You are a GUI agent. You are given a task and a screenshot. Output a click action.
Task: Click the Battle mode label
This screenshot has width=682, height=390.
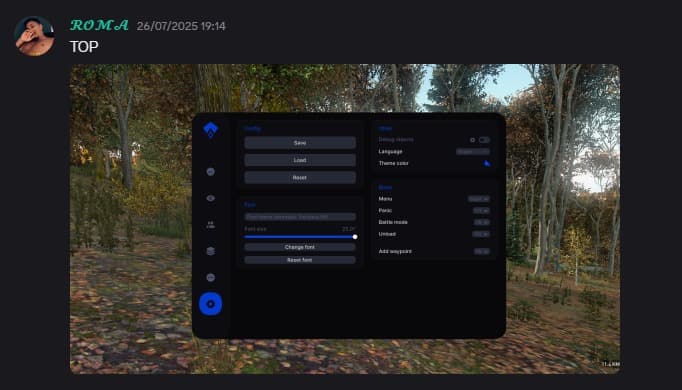(393, 222)
